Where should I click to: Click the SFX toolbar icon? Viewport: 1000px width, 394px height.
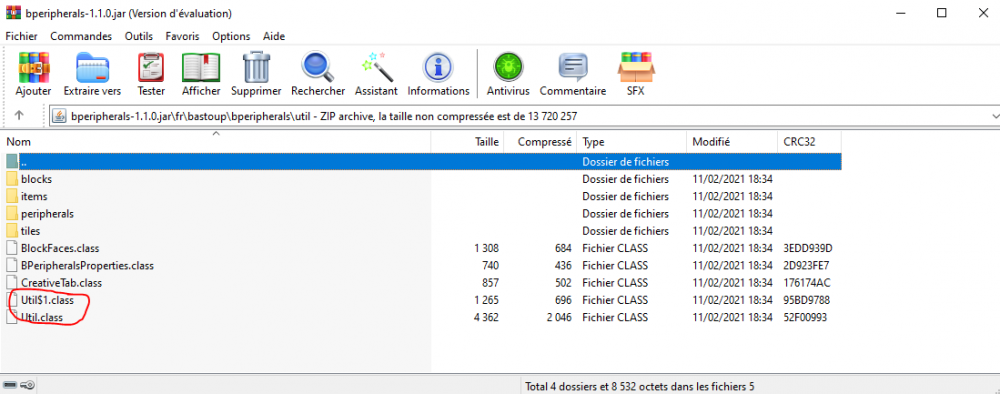[636, 67]
